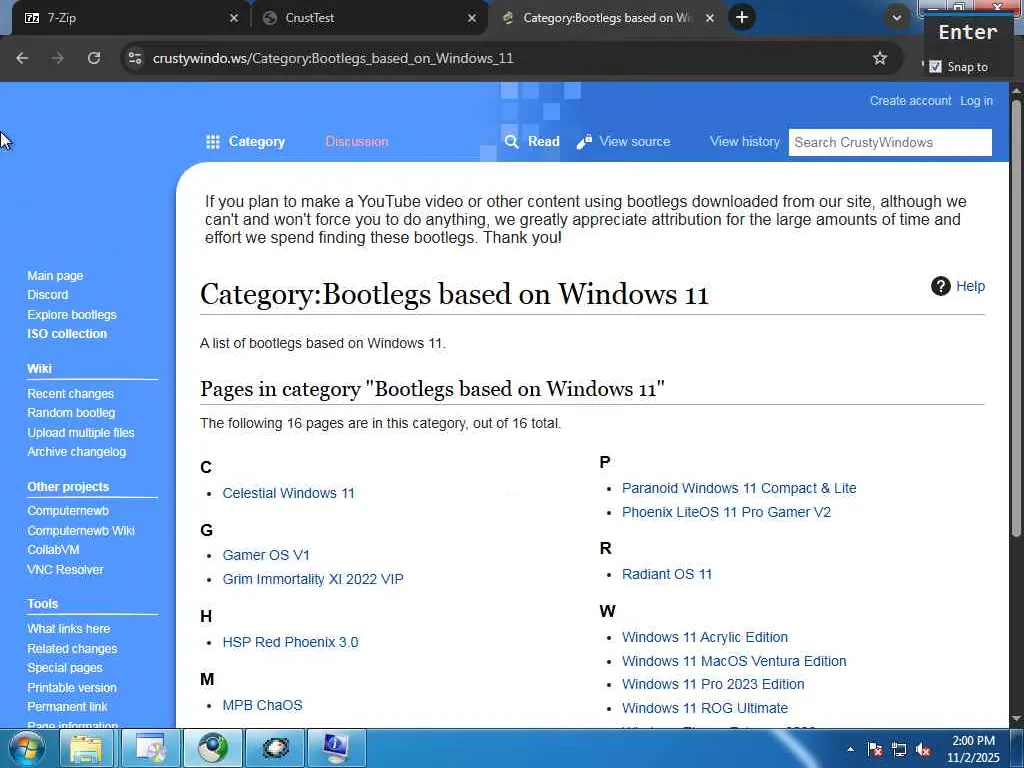Open Archive changelog link
1024x768 pixels.
76,451
